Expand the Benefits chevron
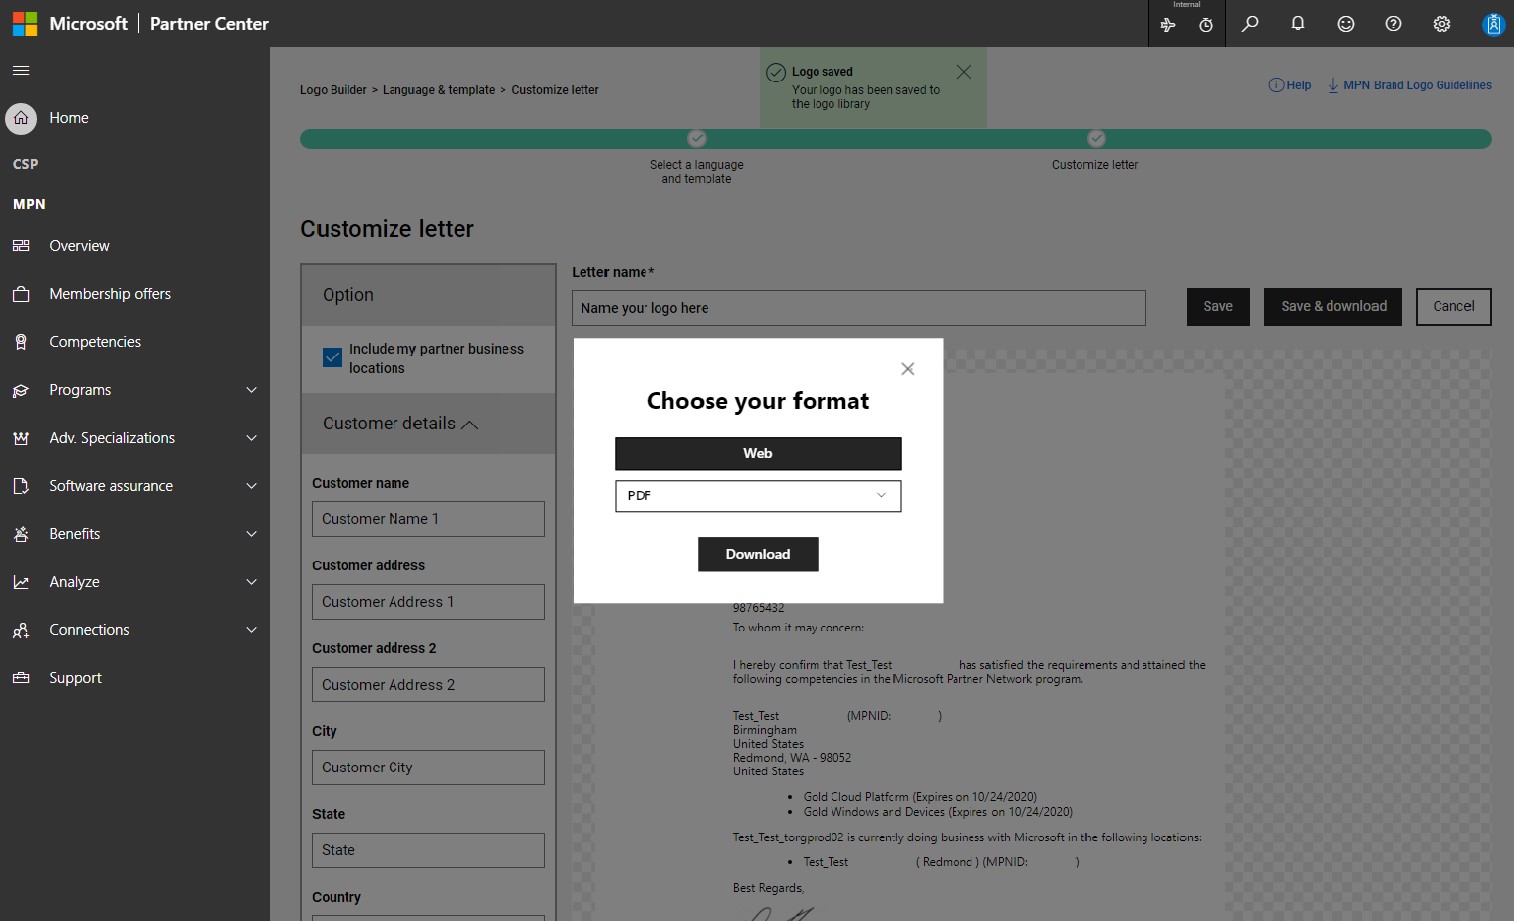 coord(252,534)
